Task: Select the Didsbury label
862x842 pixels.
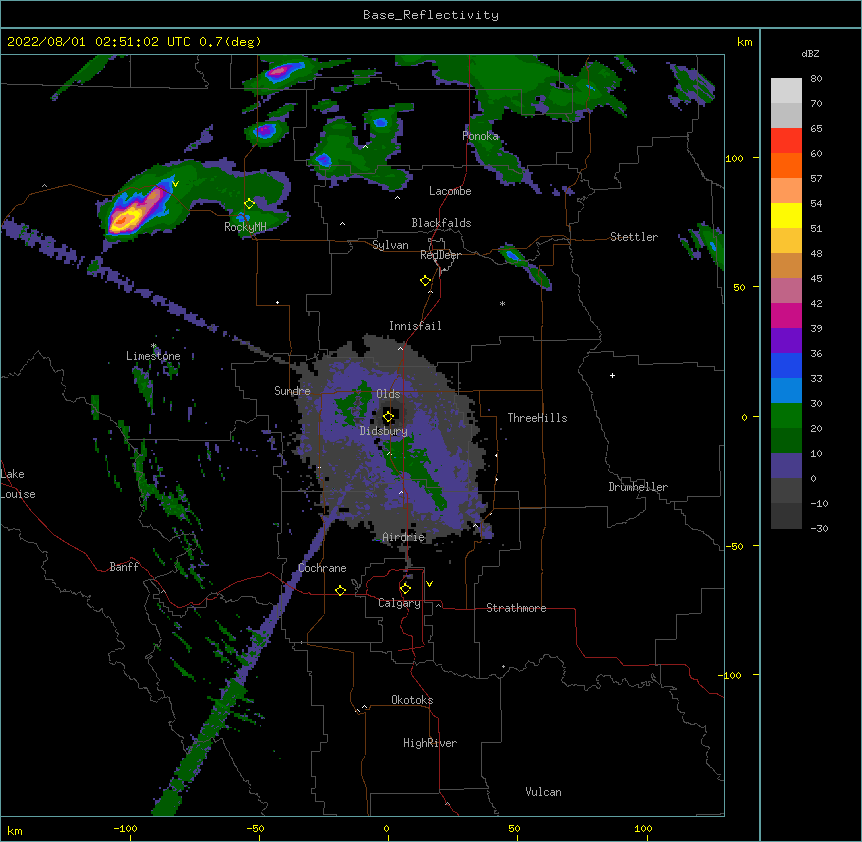Action: pos(384,431)
